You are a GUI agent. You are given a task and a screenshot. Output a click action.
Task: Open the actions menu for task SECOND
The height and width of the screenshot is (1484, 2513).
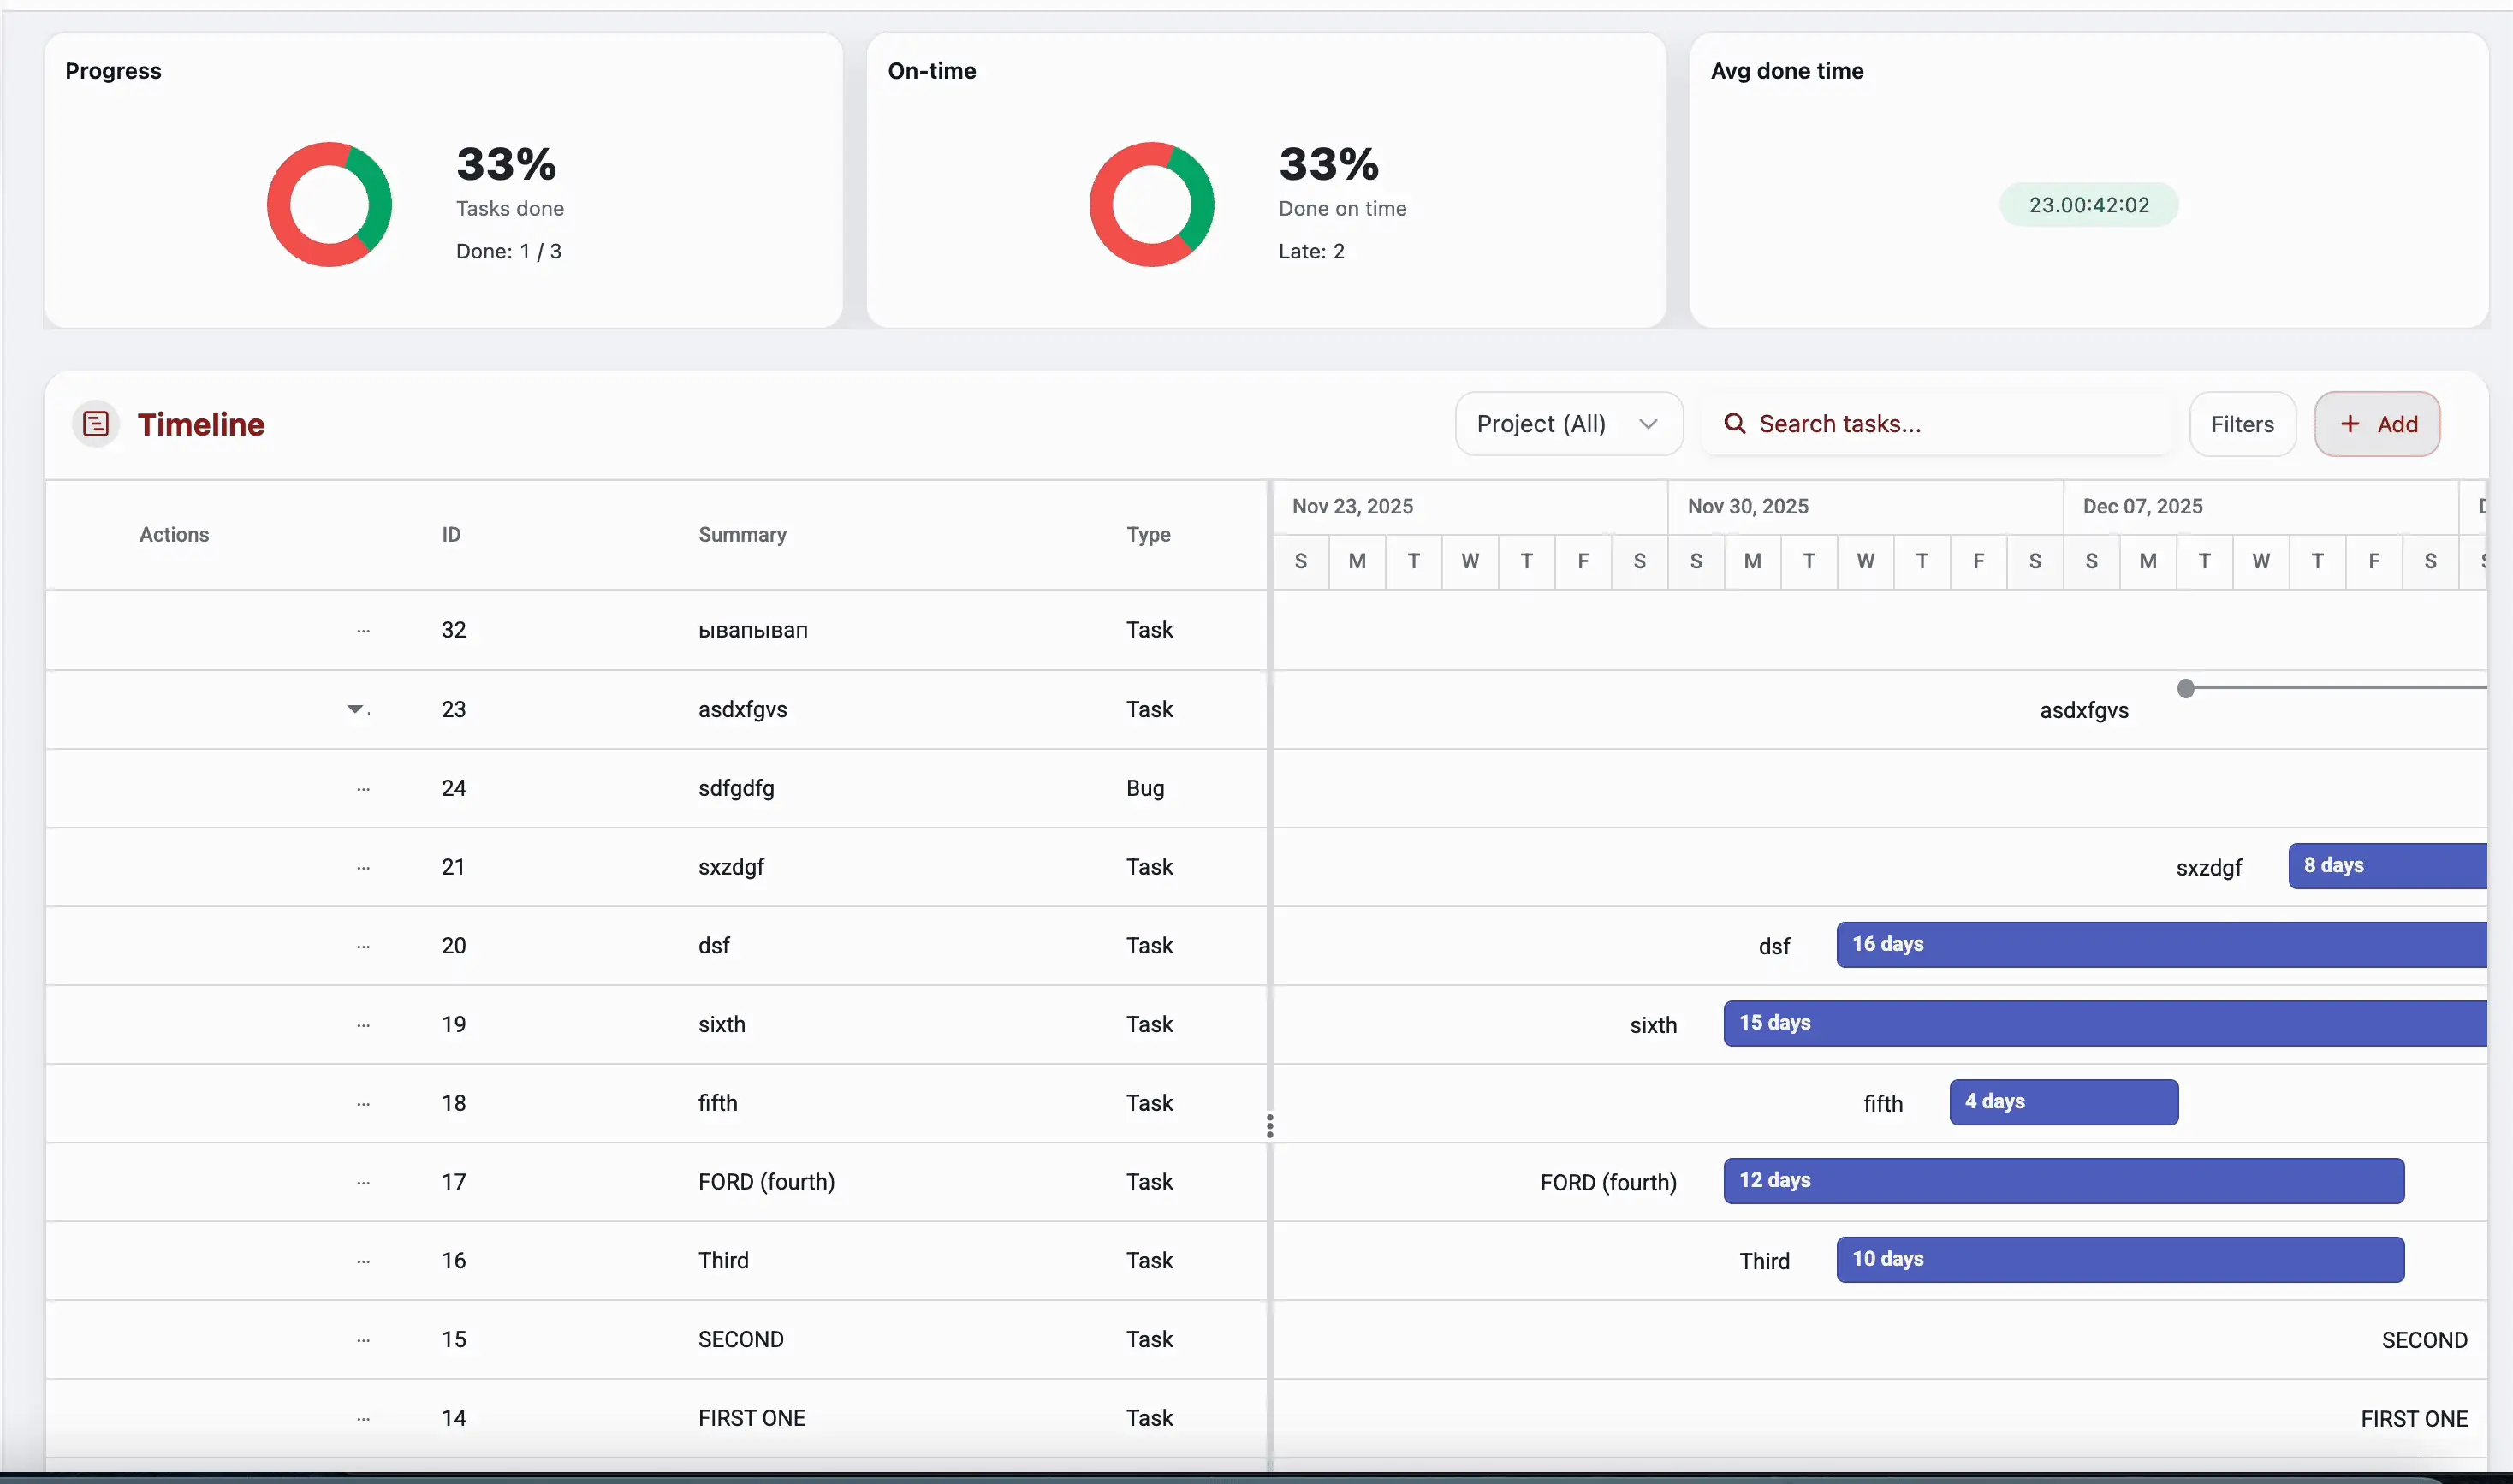tap(362, 1339)
